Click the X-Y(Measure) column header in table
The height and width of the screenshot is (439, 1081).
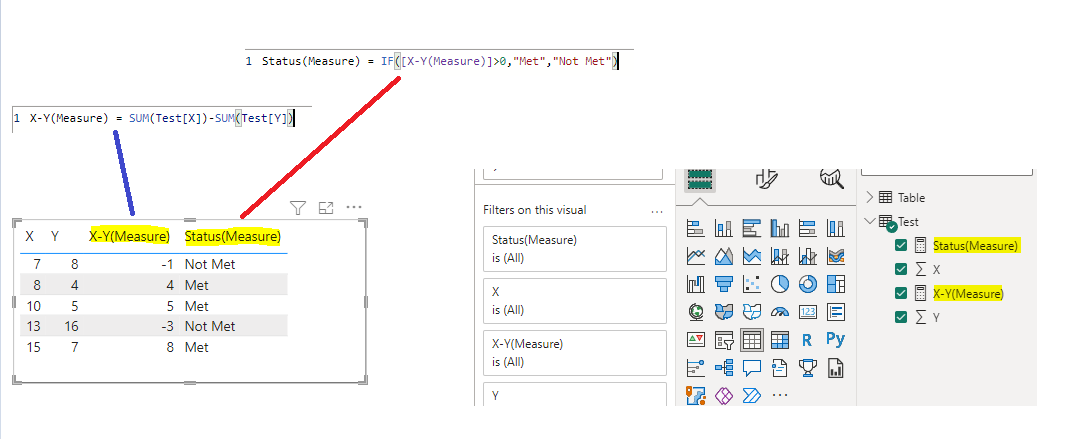click(x=130, y=236)
